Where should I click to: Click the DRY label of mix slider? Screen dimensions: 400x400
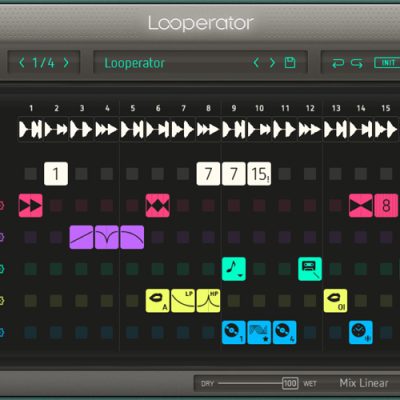(x=207, y=384)
